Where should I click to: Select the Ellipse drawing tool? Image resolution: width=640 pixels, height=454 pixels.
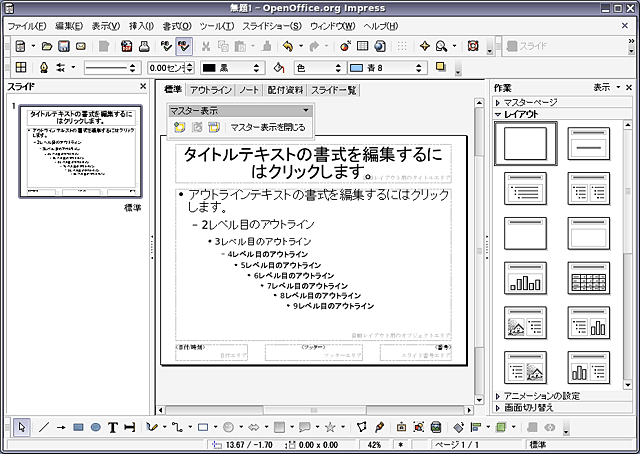[96, 427]
